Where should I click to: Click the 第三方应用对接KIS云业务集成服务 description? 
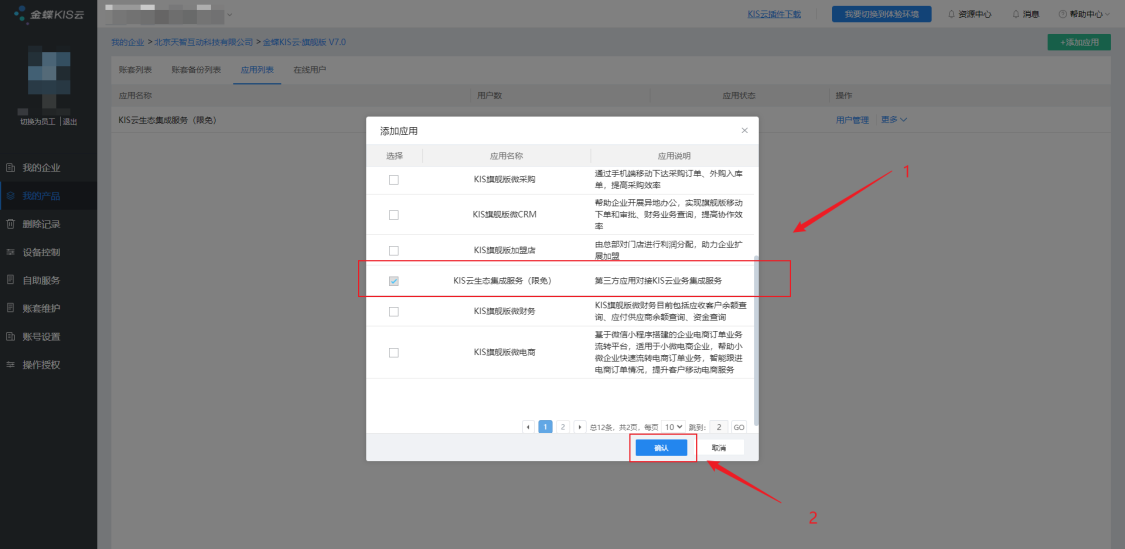pos(658,281)
